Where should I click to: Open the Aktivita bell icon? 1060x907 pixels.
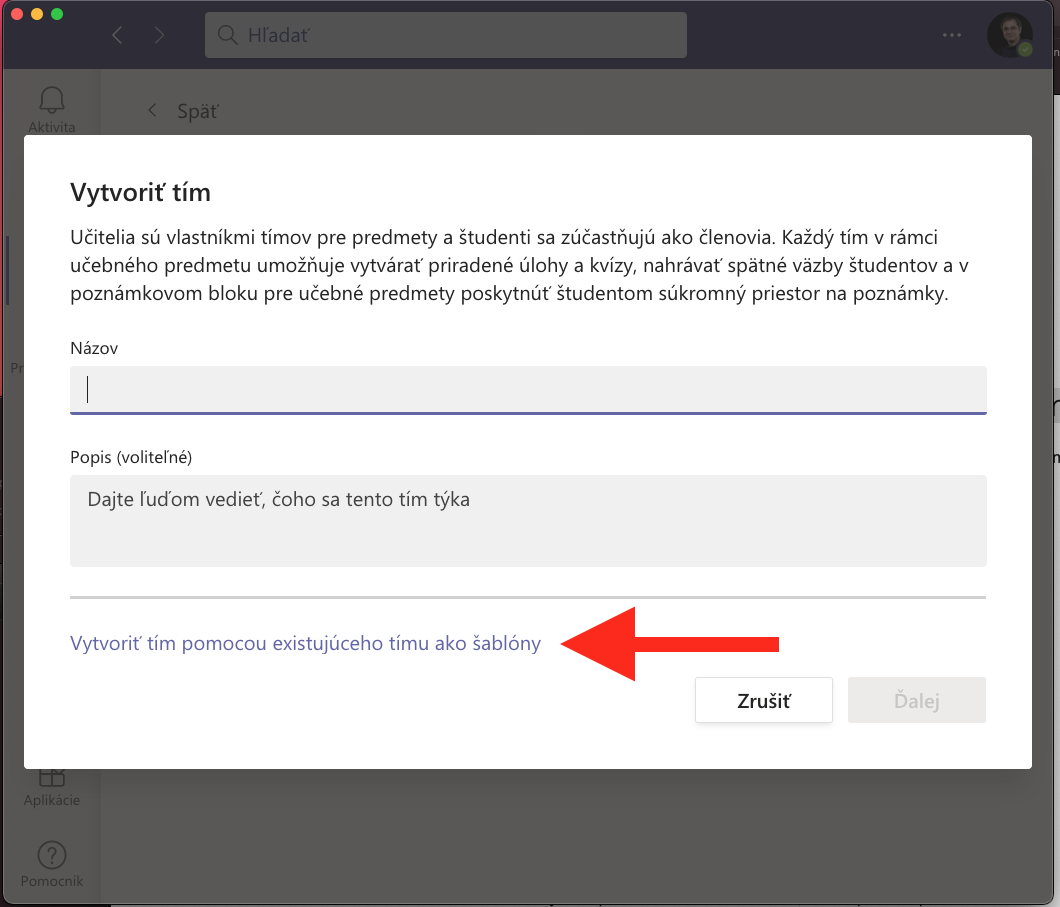click(x=51, y=101)
